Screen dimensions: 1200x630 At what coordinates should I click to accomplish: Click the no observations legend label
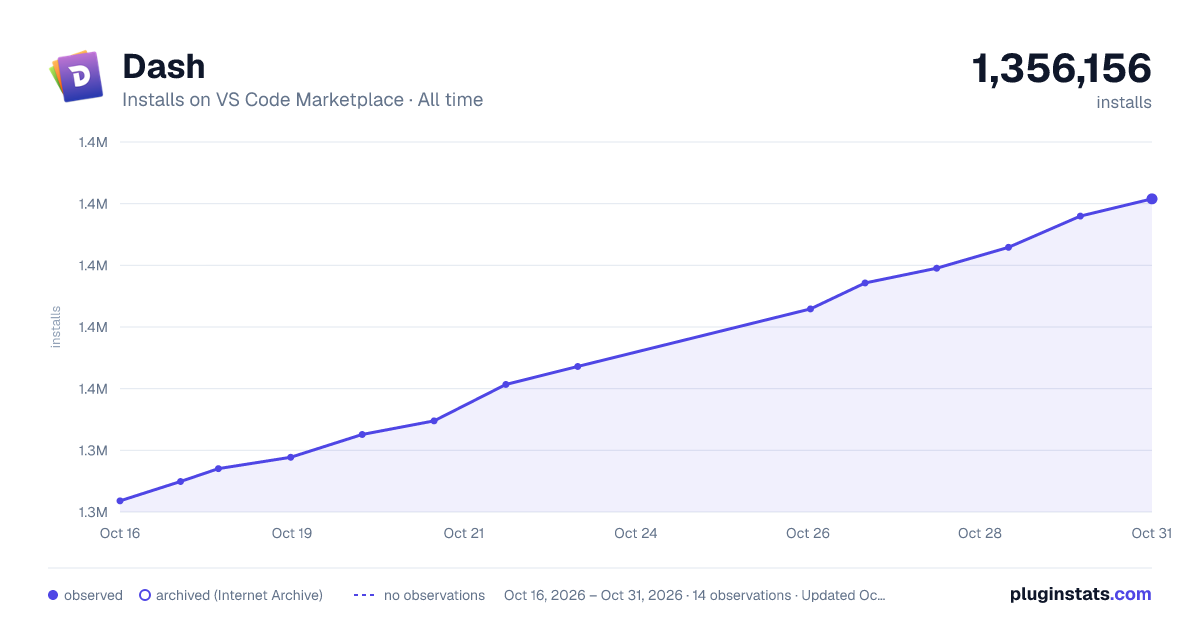click(x=434, y=595)
